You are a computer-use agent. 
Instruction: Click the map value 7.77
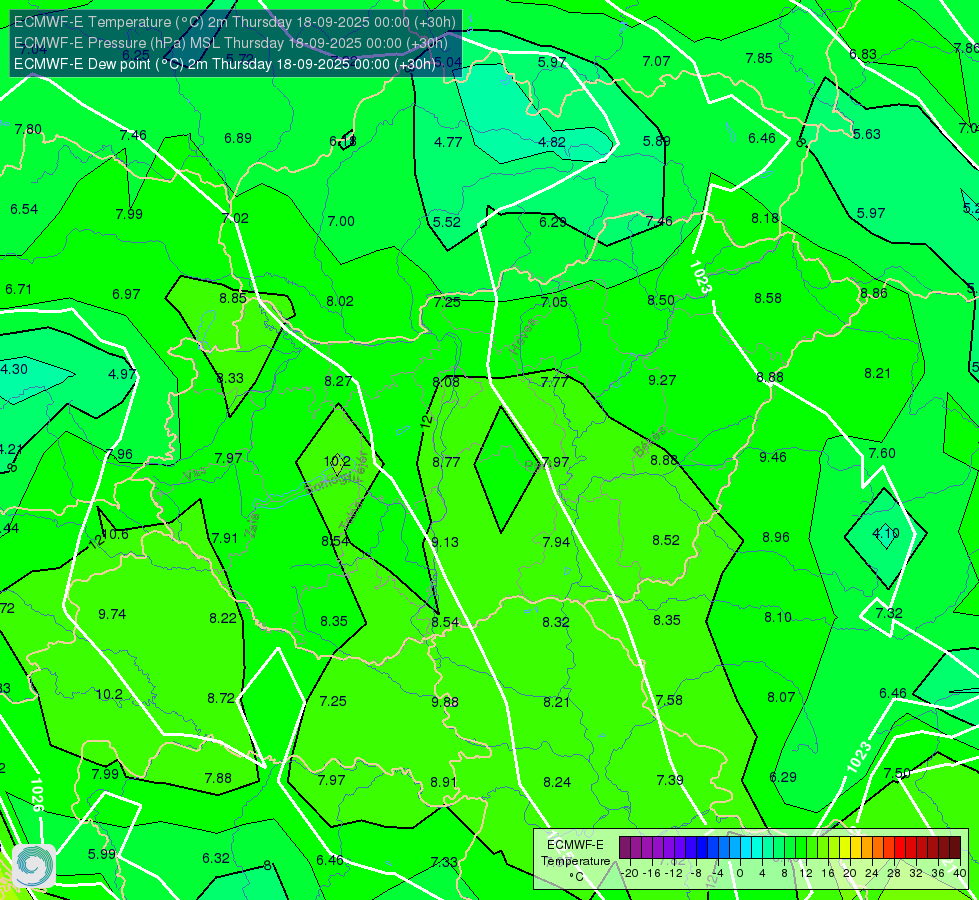554,382
